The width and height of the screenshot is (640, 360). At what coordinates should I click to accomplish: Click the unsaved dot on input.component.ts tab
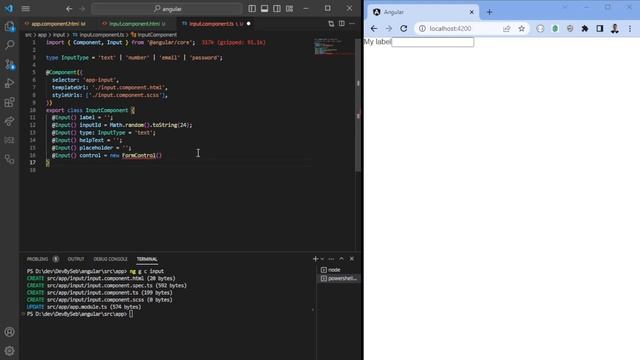[249, 24]
